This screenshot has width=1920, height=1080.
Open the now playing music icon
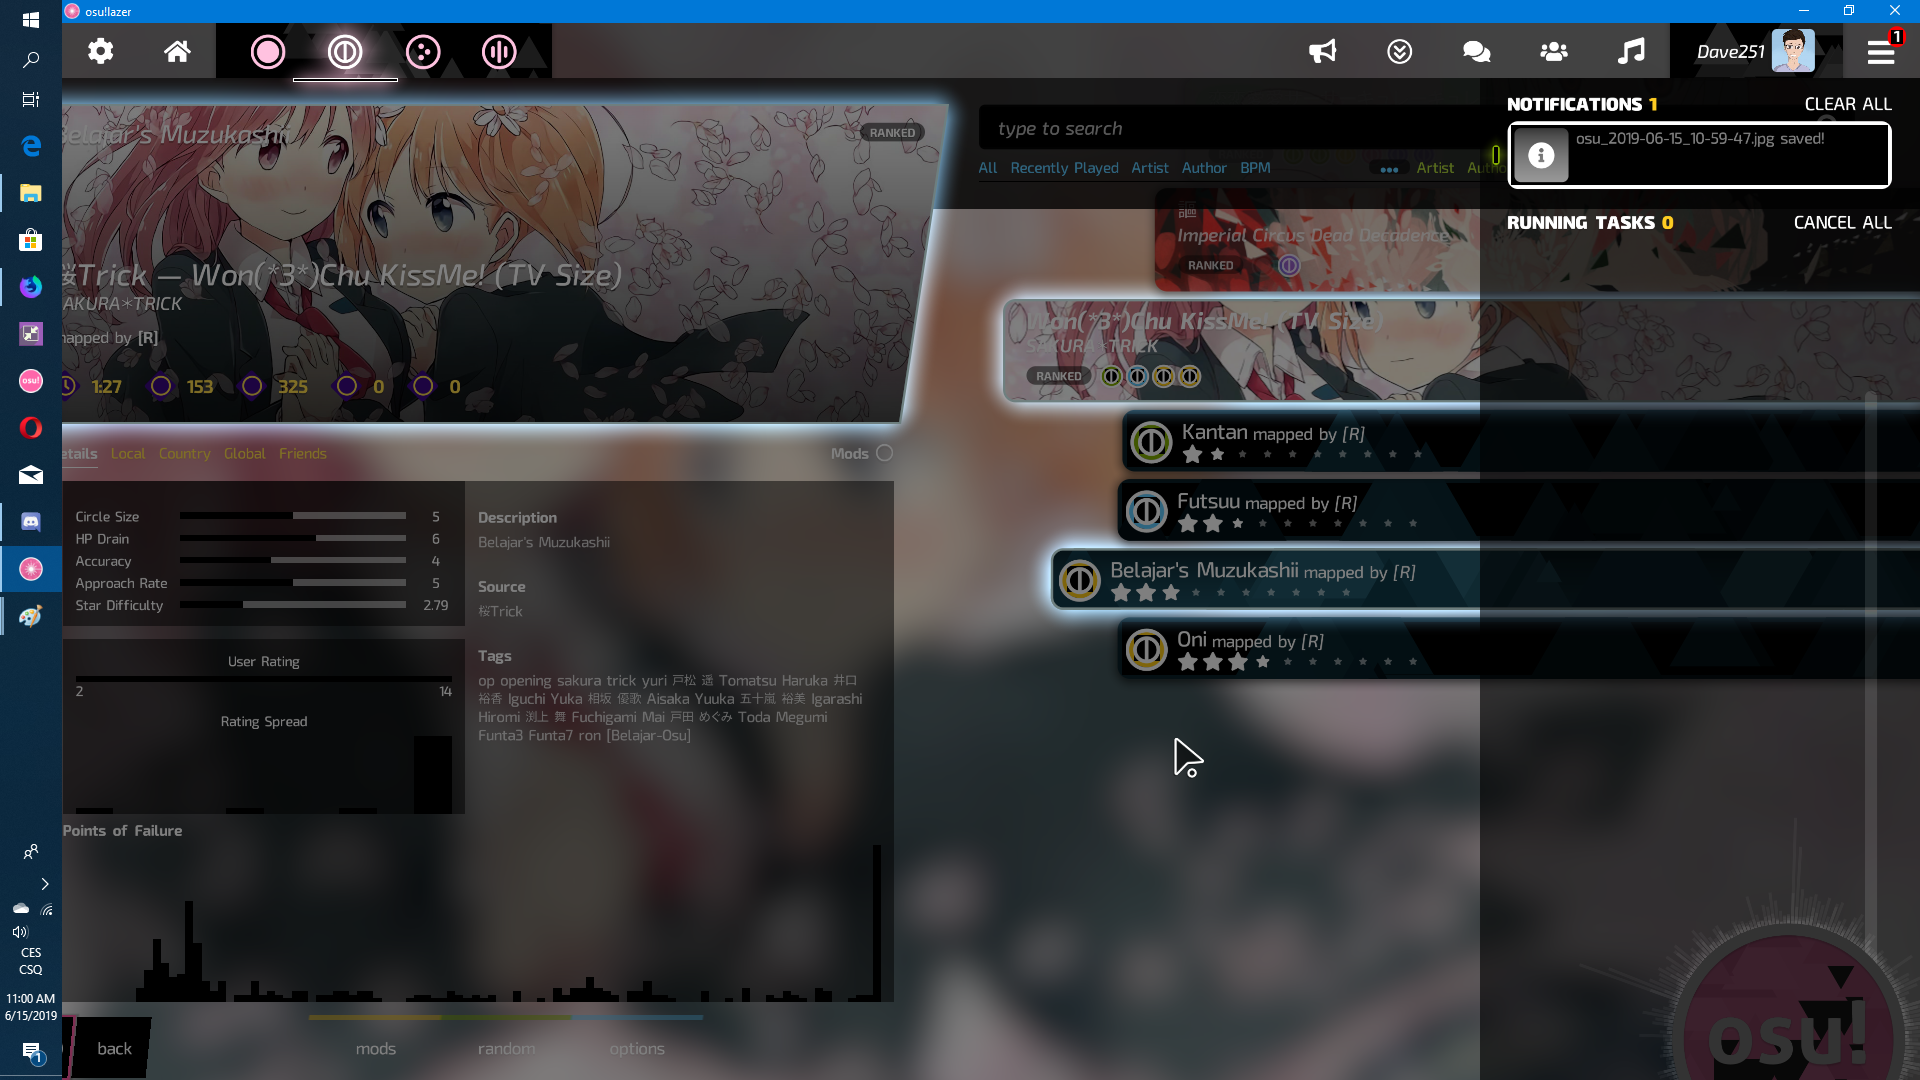1631,51
